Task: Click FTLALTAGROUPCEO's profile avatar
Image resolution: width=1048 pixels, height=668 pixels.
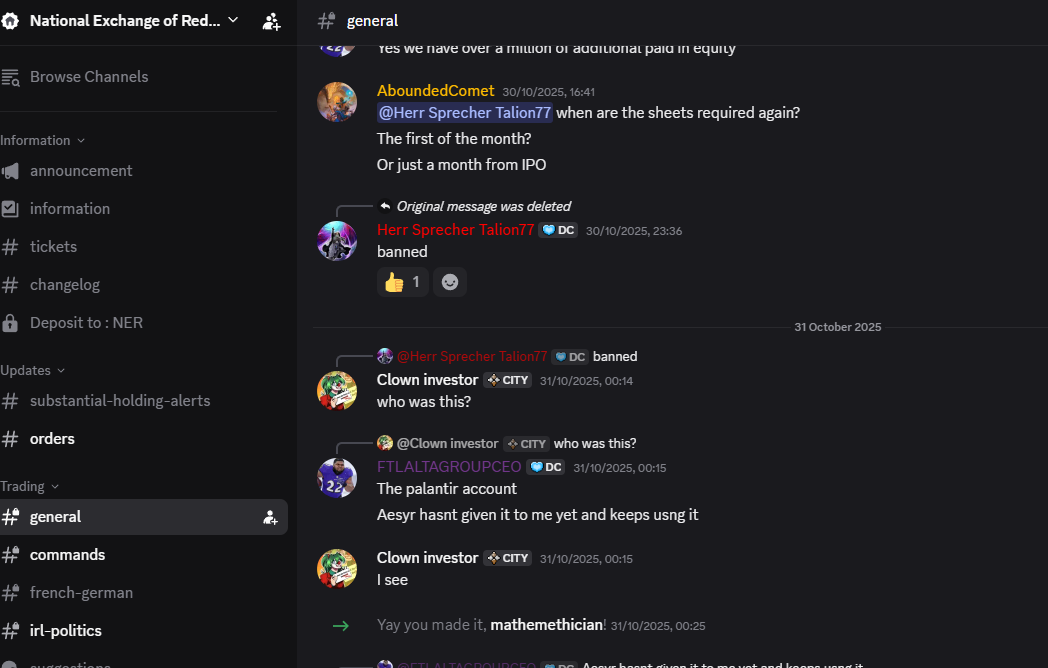Action: coord(337,478)
